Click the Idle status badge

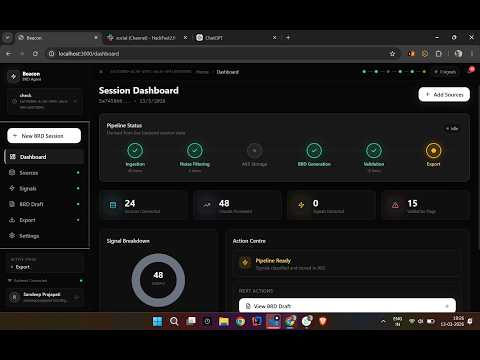coord(452,129)
